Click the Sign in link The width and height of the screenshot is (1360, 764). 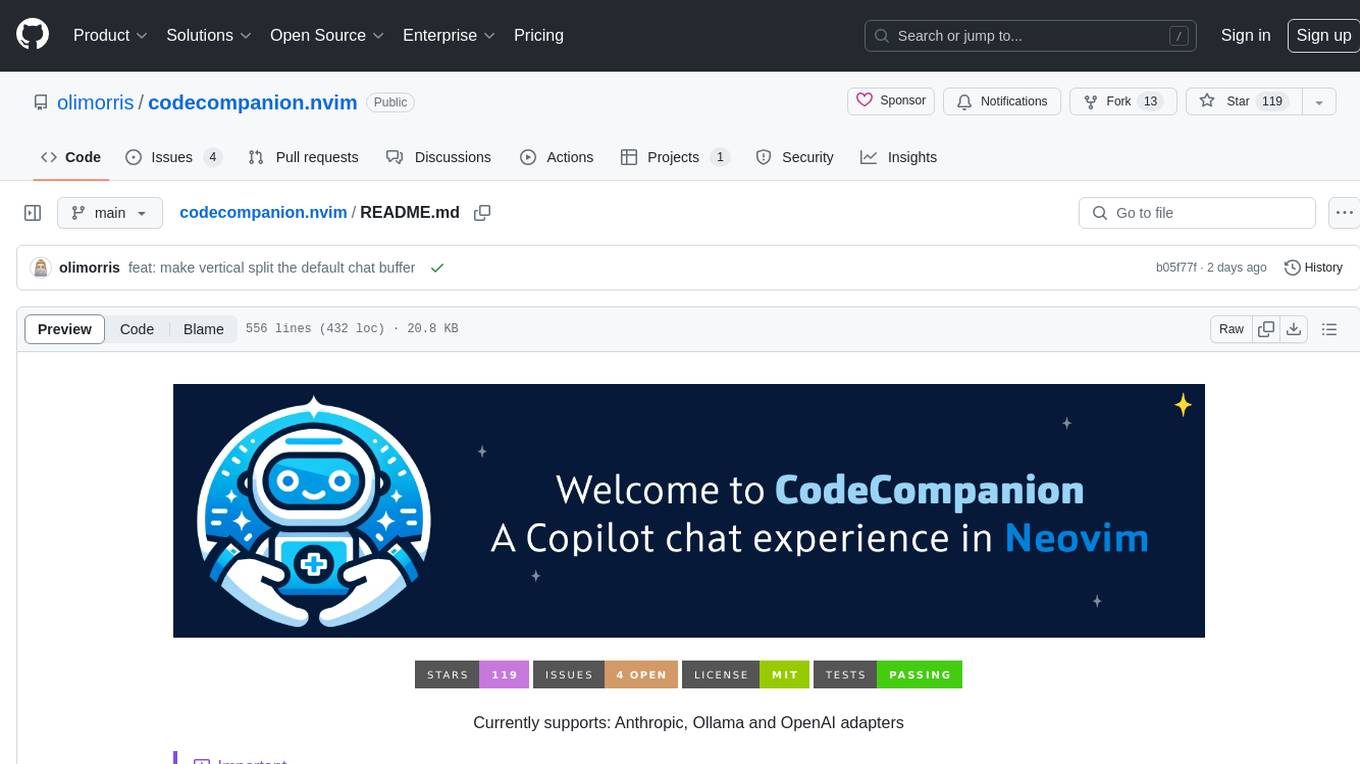click(x=1245, y=35)
